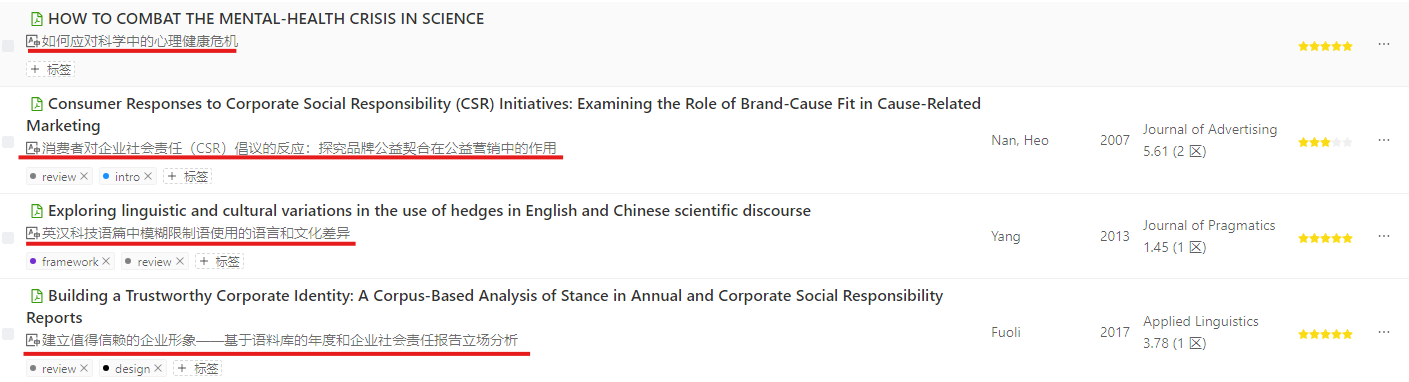Image resolution: width=1409 pixels, height=382 pixels.
Task: Select checkbox for Nan, Heo 2007 row
Action: click(7, 141)
